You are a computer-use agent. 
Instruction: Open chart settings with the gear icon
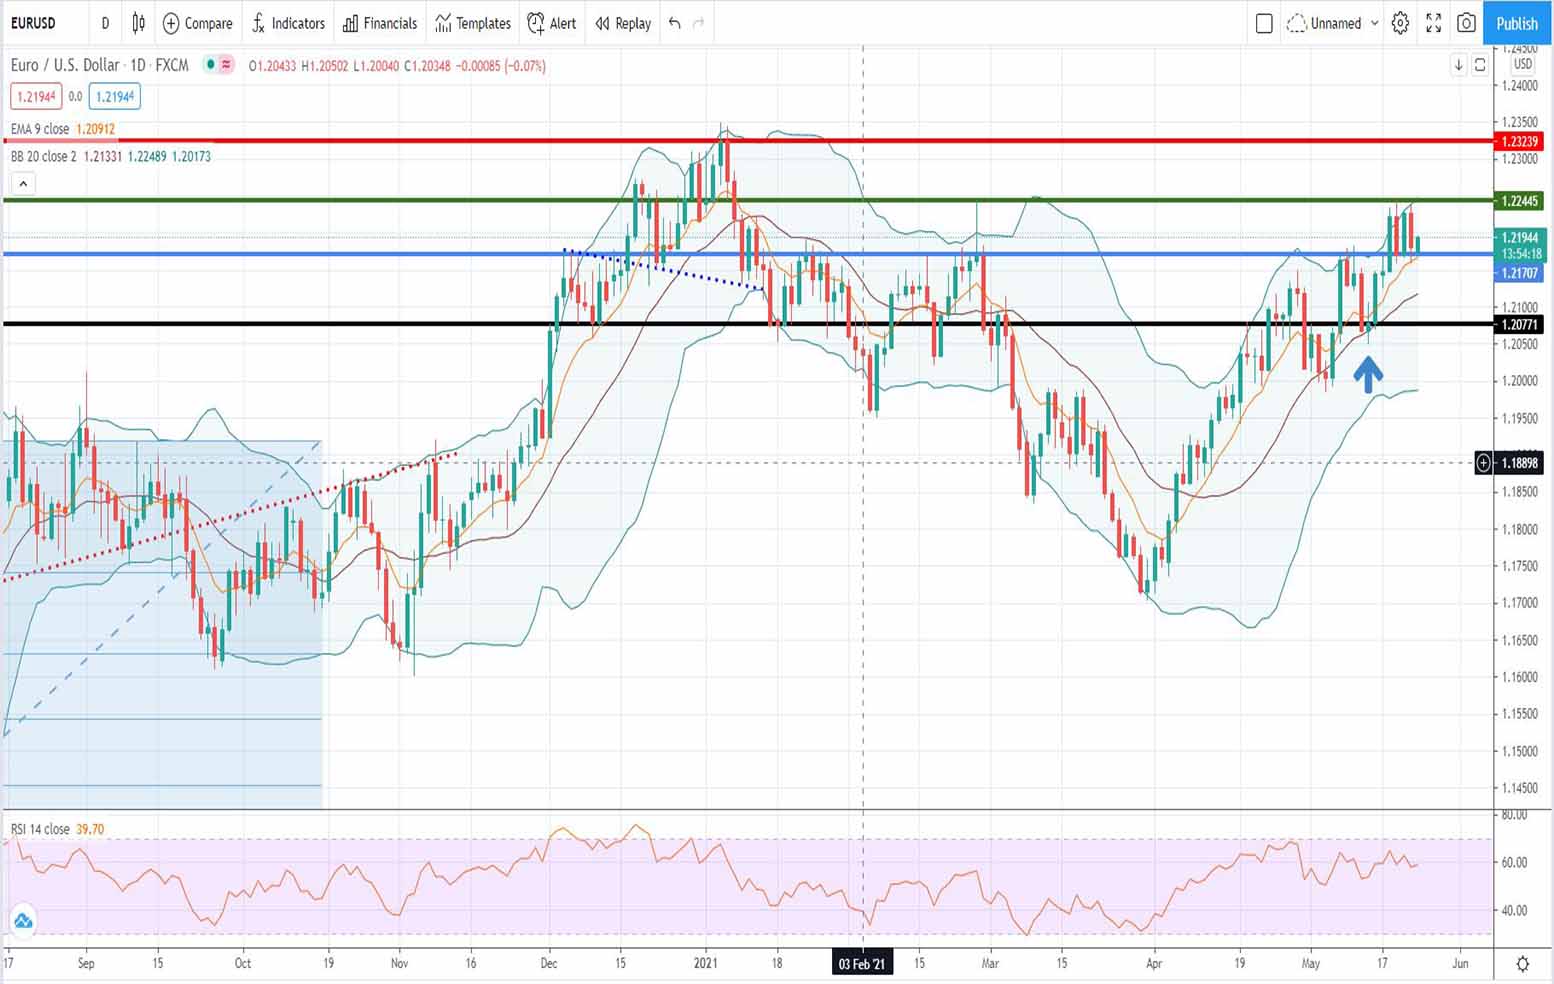1400,23
